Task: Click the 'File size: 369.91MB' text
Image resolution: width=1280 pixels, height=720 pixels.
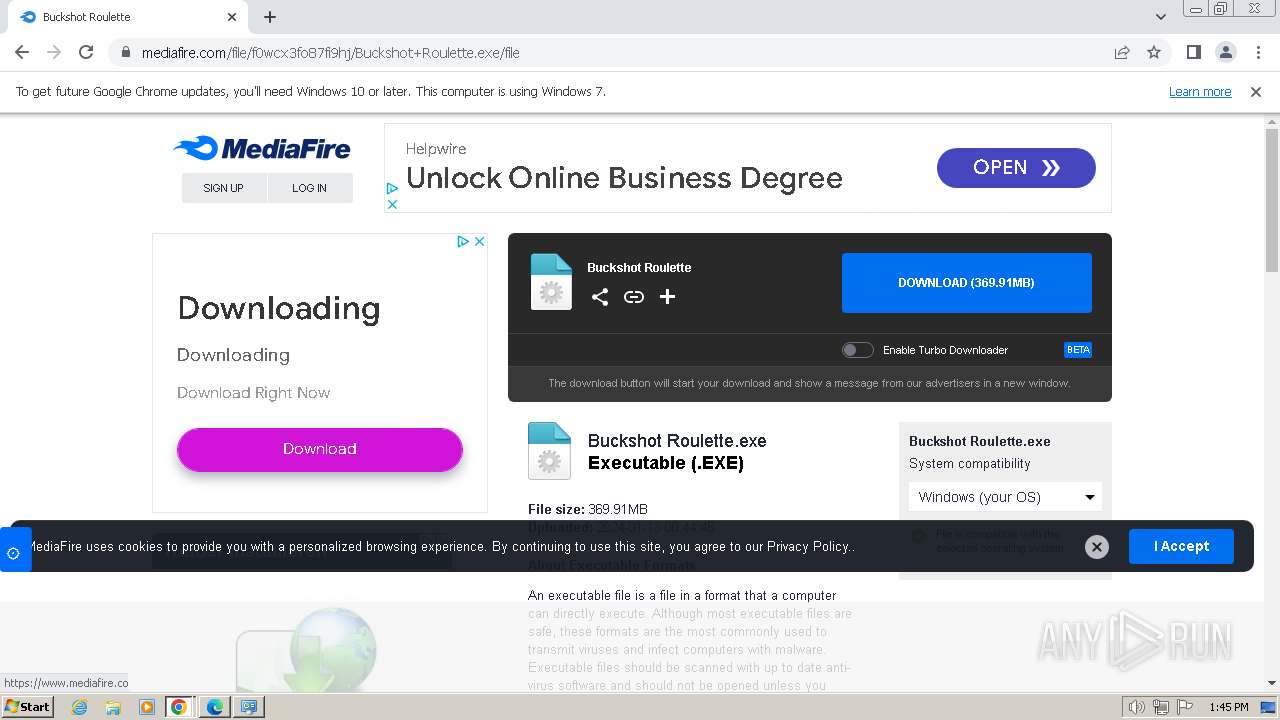Action: pyautogui.click(x=588, y=510)
